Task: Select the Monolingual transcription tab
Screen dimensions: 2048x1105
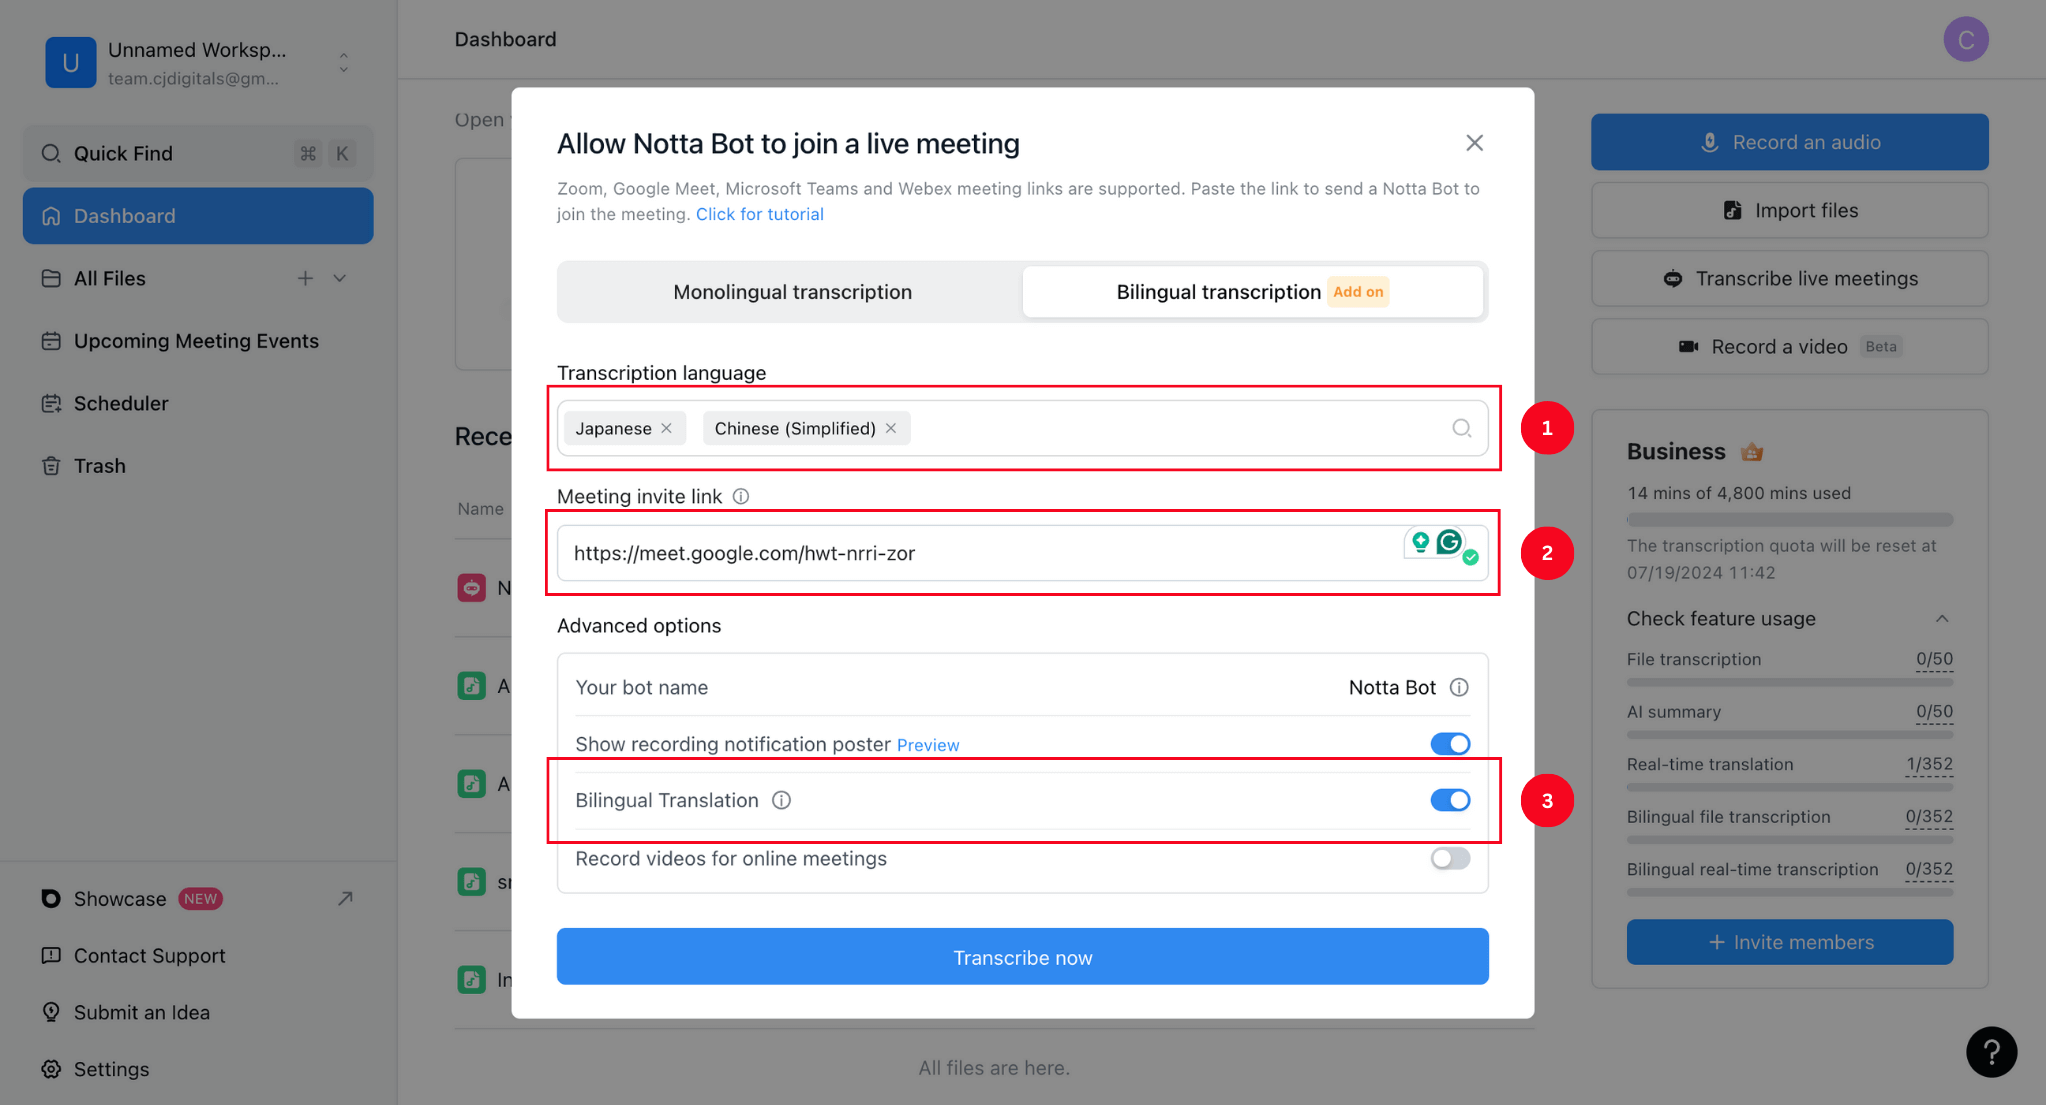Action: [x=791, y=291]
